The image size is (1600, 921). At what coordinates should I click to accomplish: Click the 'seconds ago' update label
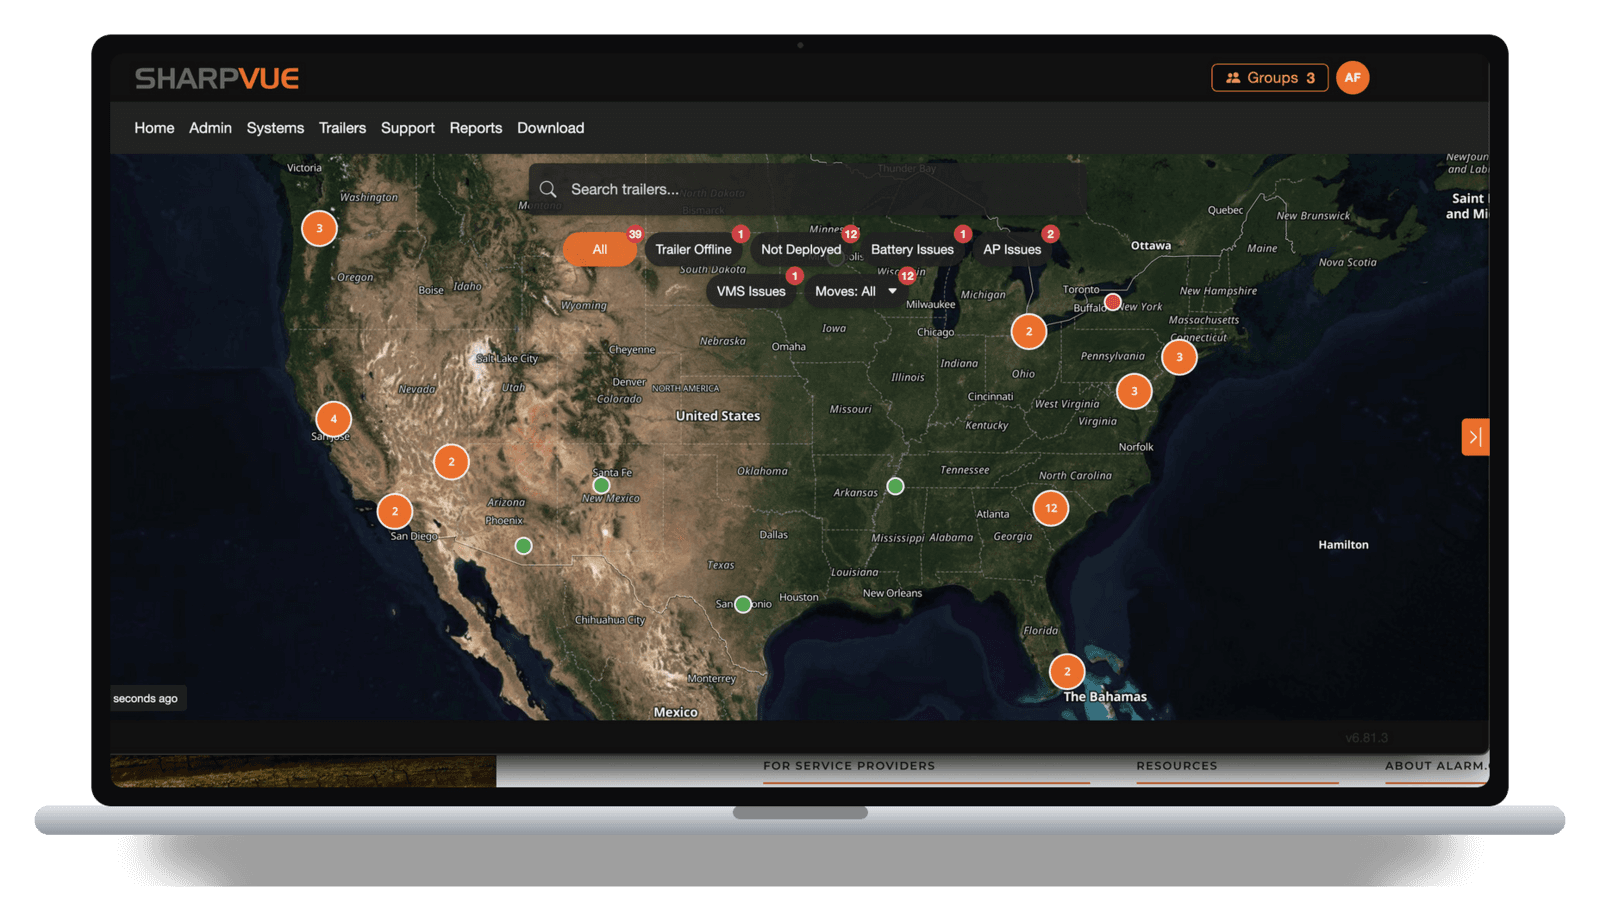146,698
